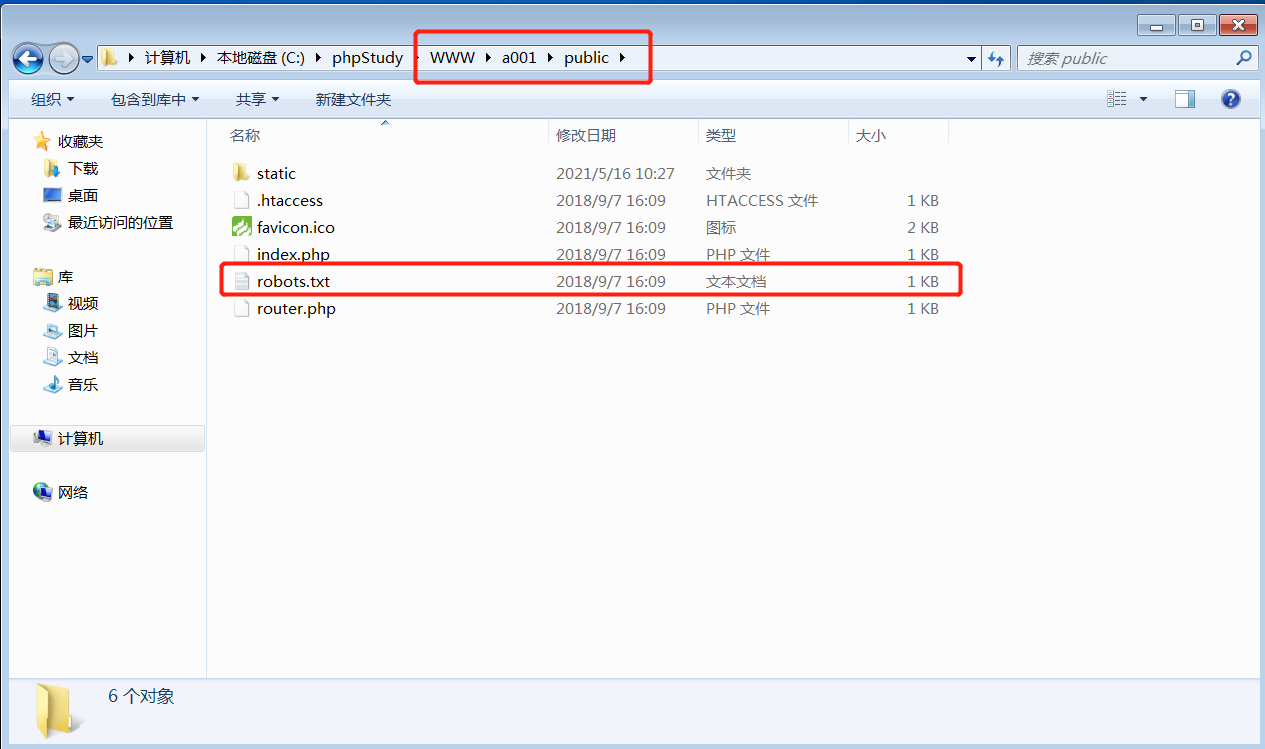Select 计算机 in the address breadcrumb

[167, 58]
